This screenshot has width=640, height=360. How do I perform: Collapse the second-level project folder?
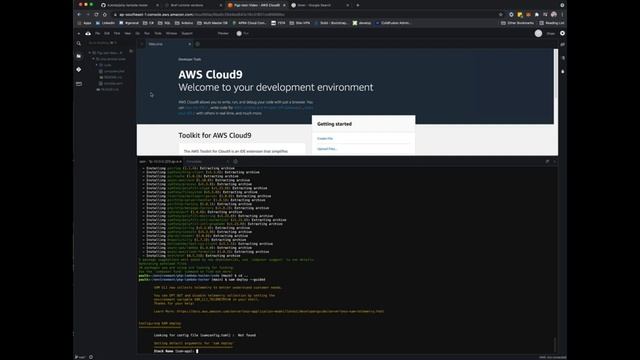pyautogui.click(x=93, y=59)
